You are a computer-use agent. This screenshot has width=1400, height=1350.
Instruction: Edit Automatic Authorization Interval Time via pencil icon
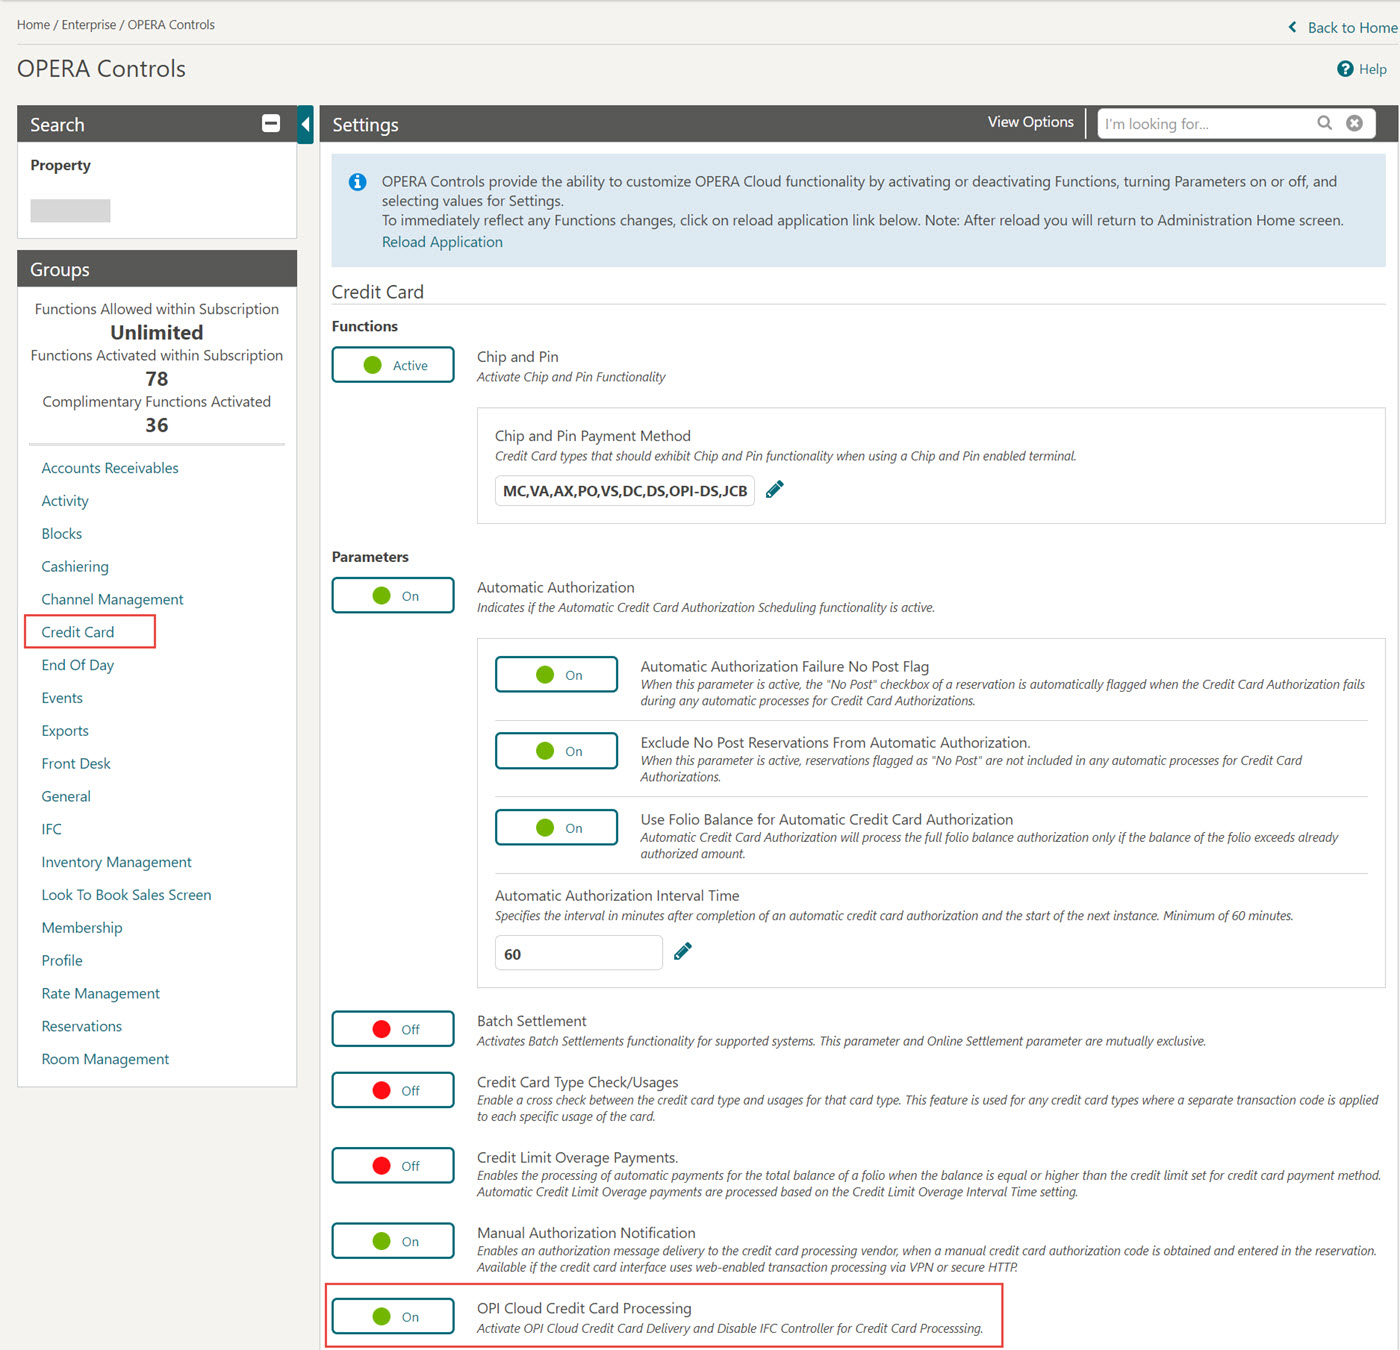(683, 951)
